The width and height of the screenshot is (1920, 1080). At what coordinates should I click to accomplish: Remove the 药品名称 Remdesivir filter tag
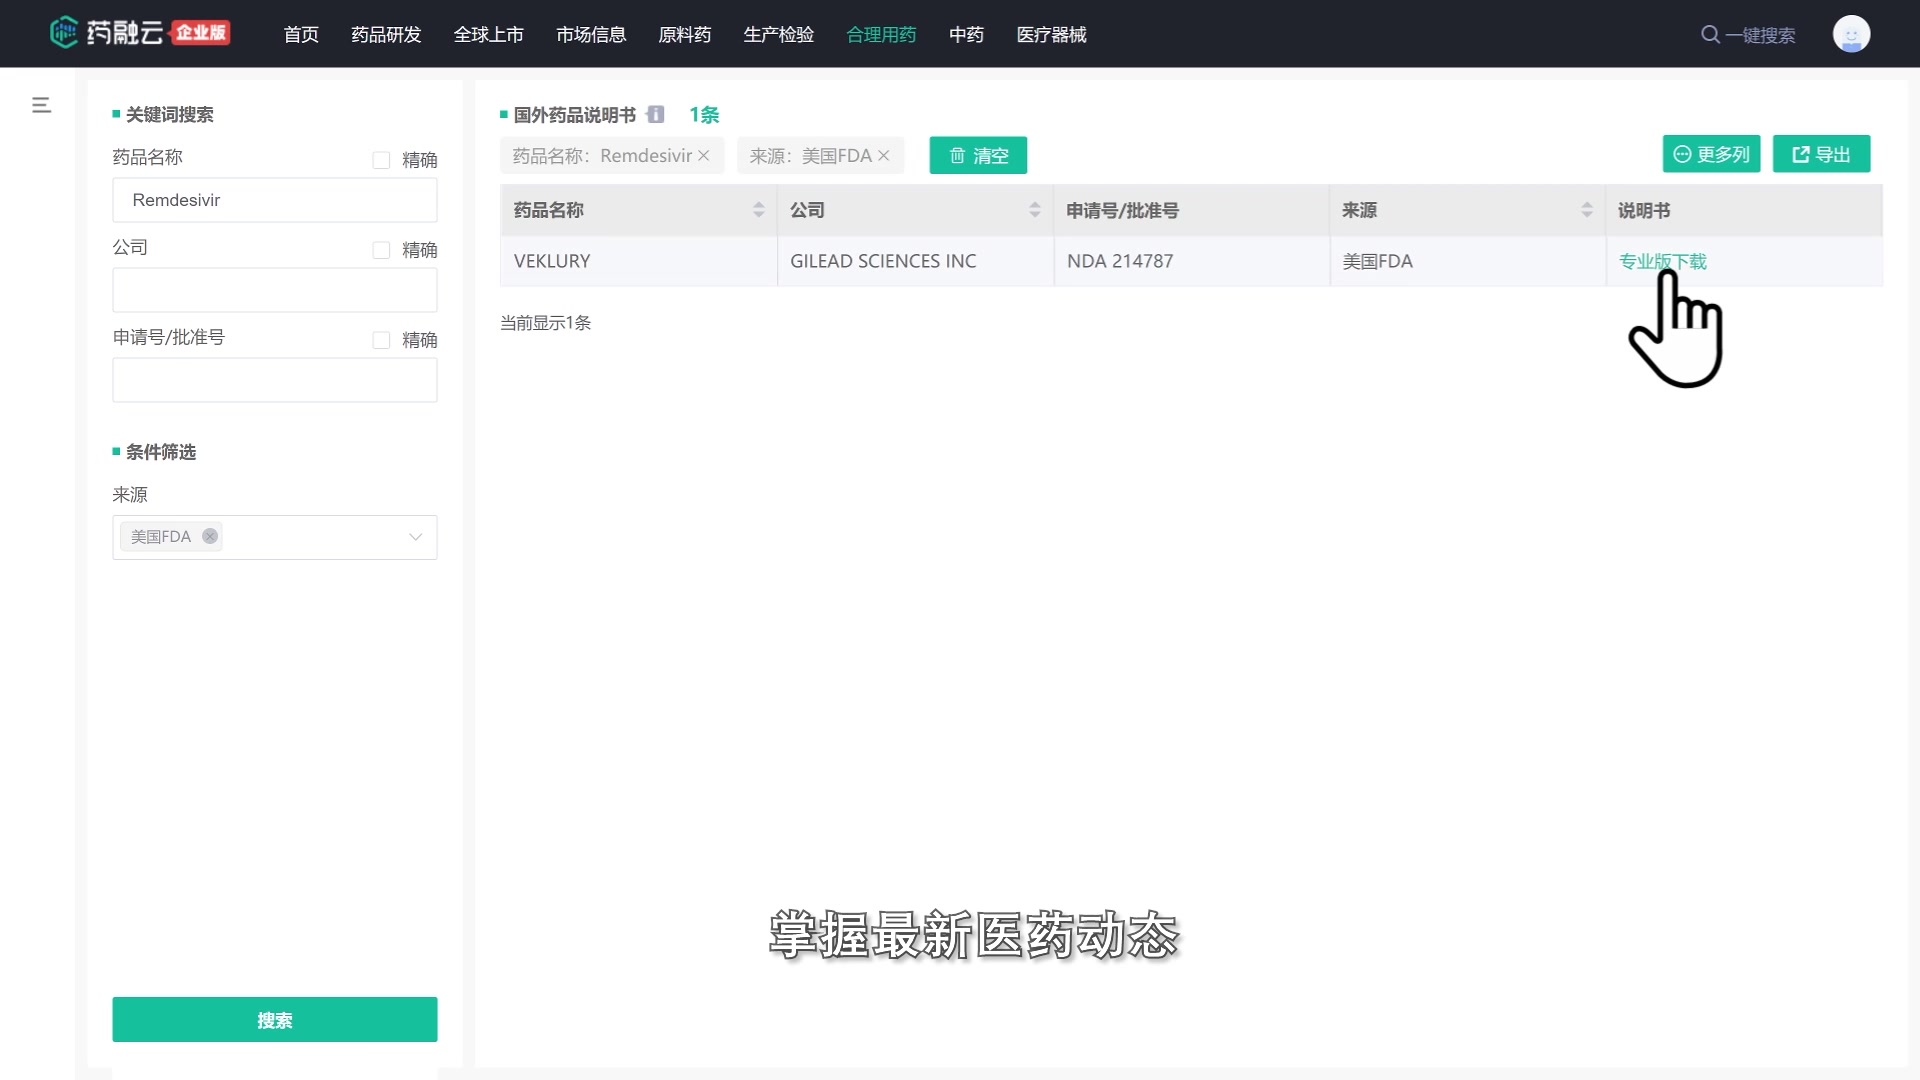click(x=704, y=156)
